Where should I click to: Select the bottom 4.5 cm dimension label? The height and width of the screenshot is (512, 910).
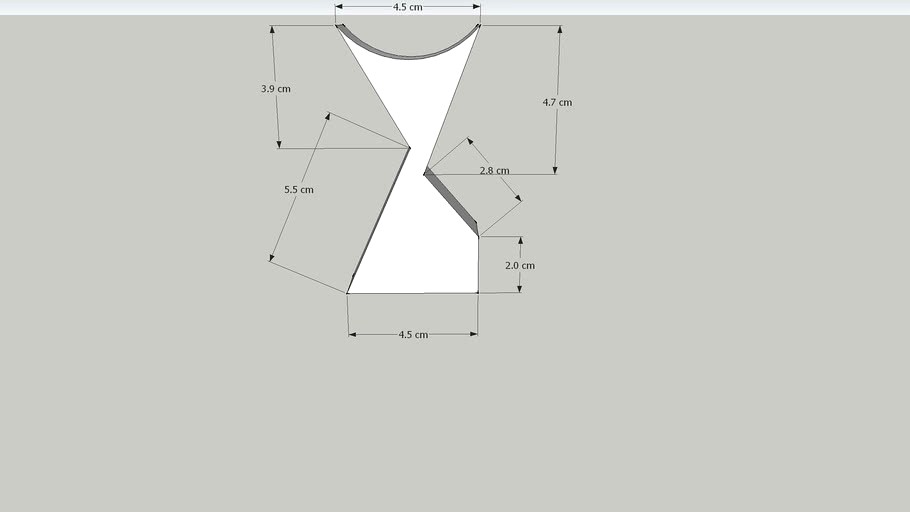tap(413, 334)
